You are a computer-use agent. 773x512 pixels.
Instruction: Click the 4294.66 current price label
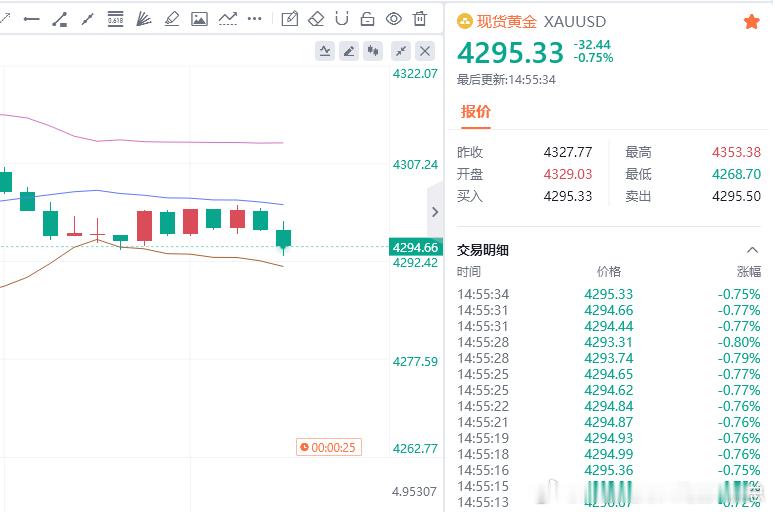(x=416, y=247)
